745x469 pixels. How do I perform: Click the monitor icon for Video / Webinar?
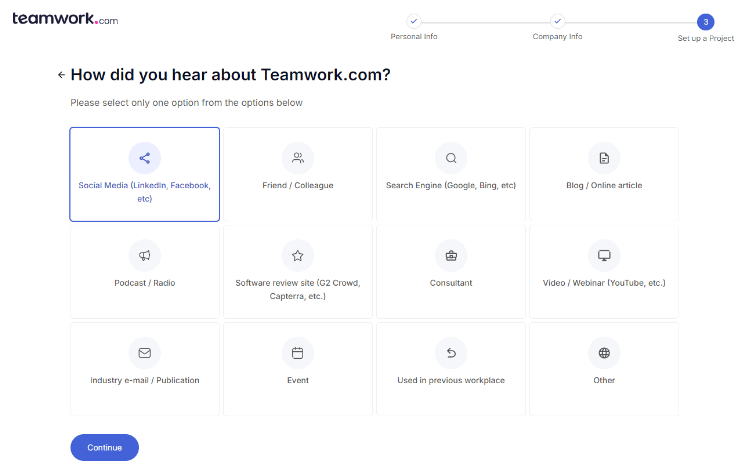coord(604,256)
